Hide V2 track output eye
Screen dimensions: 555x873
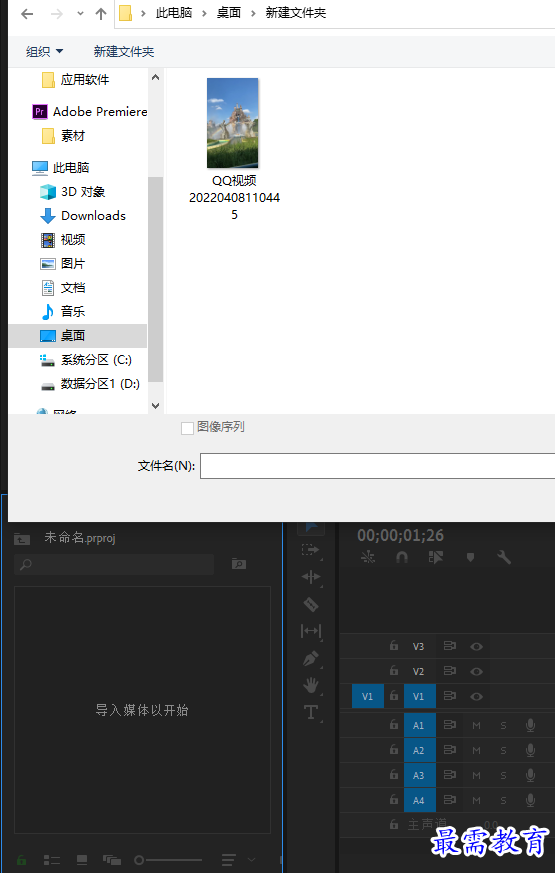tap(476, 671)
